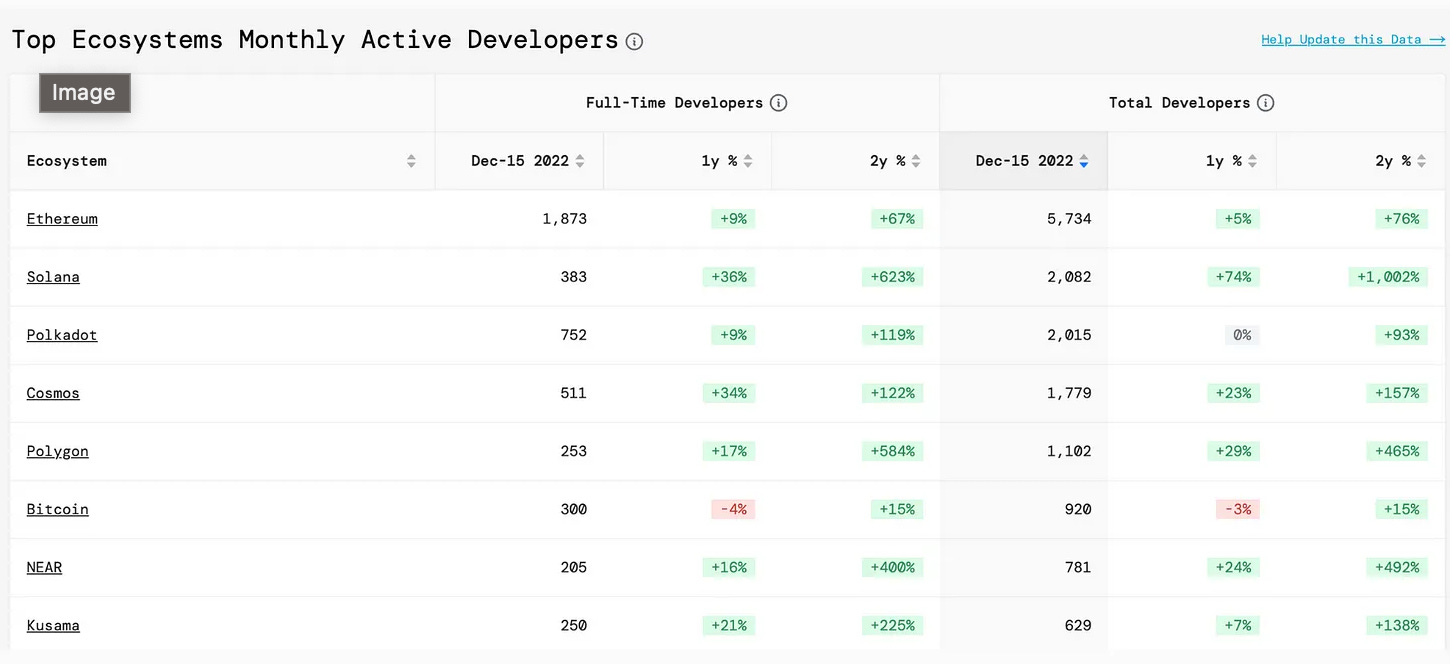
Task: Click the Ecosystem column header text
Action: click(x=67, y=161)
